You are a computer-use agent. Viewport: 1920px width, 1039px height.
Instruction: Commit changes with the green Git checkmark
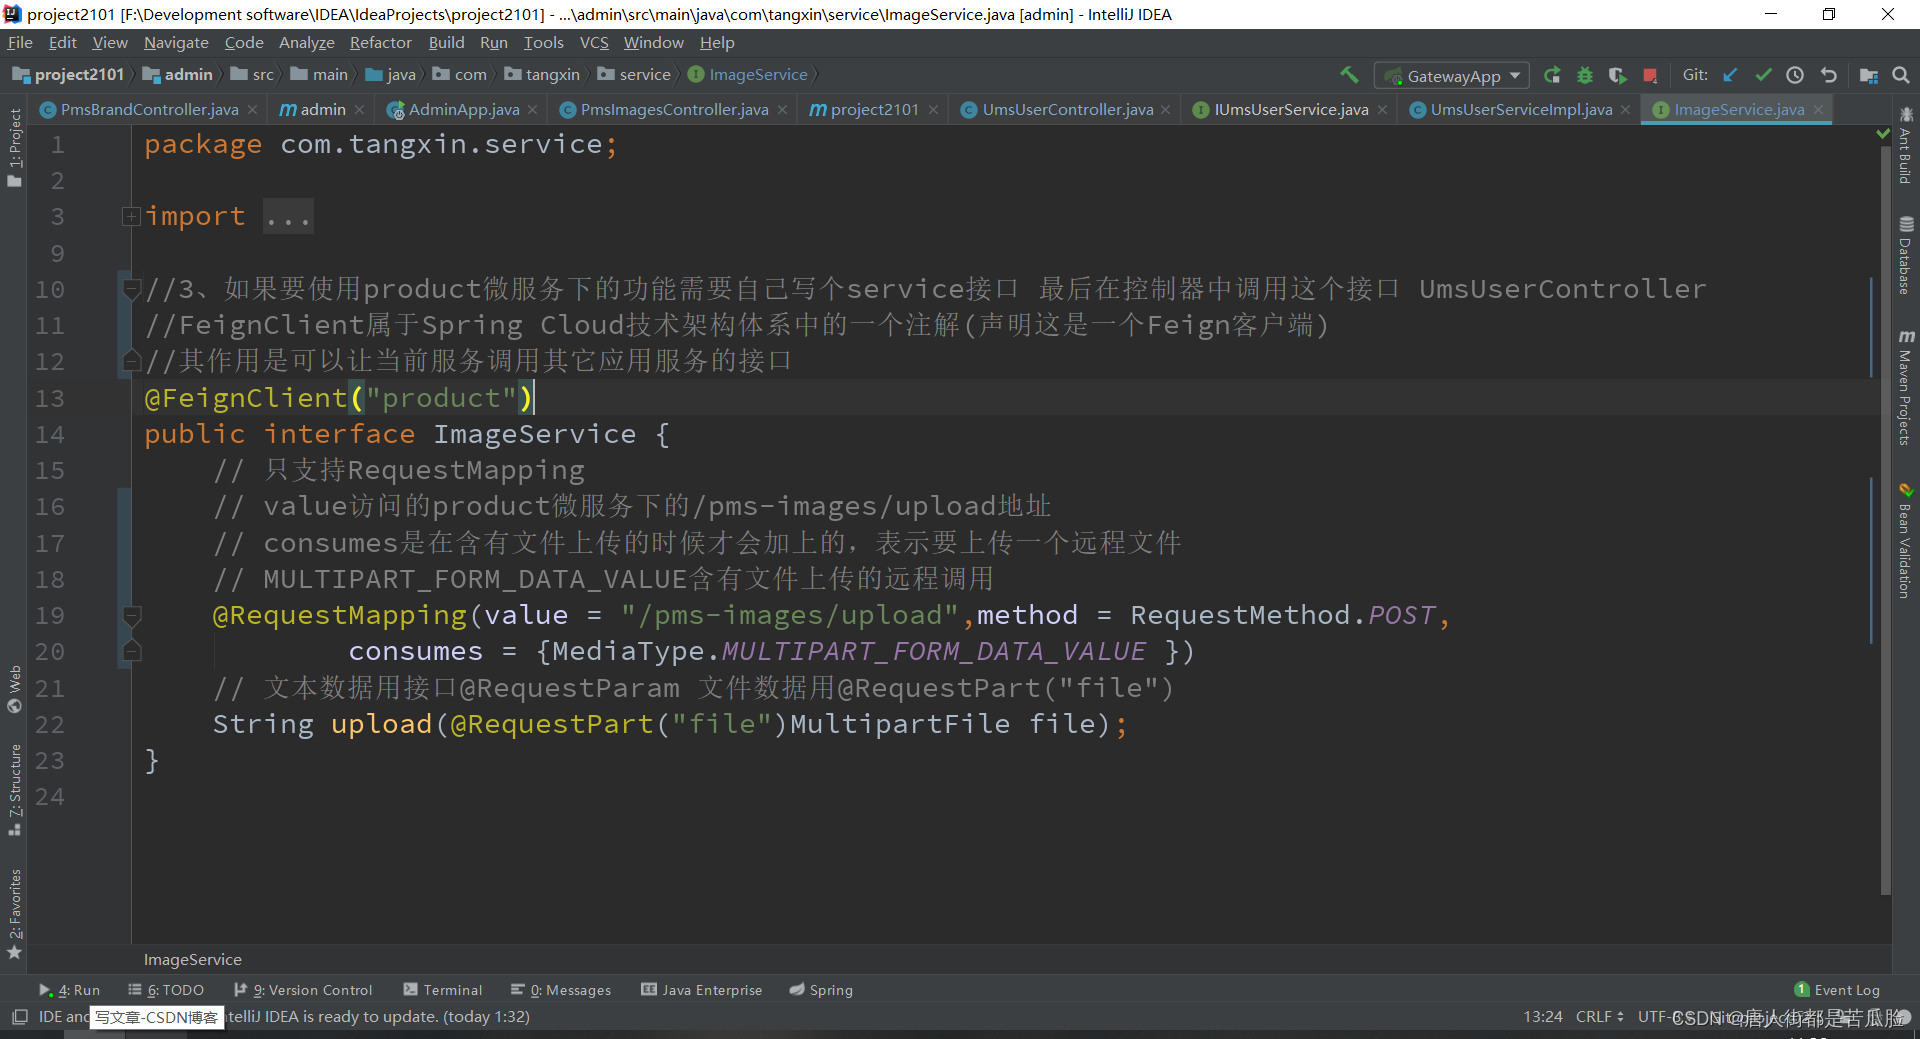1763,75
